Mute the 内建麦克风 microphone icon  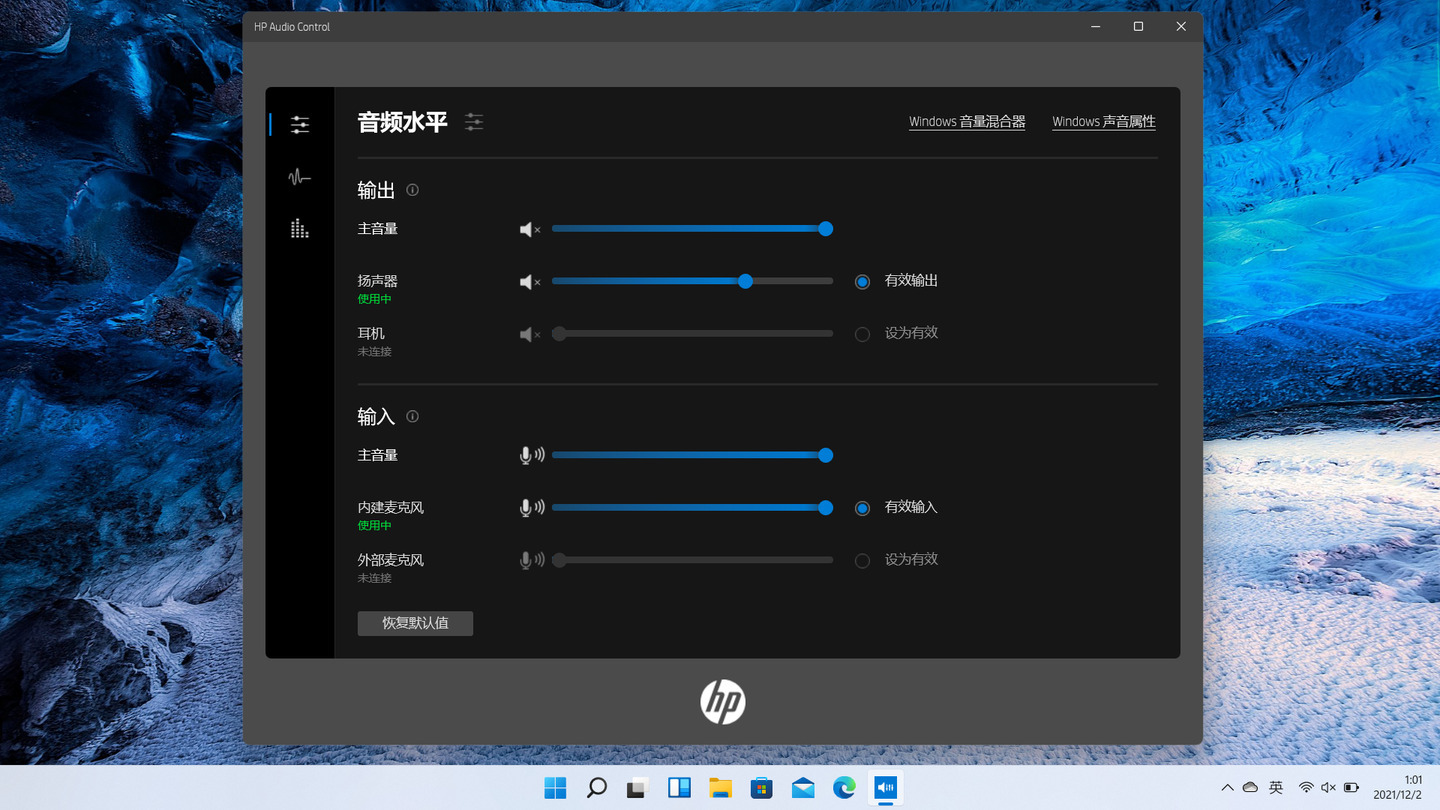click(x=532, y=508)
